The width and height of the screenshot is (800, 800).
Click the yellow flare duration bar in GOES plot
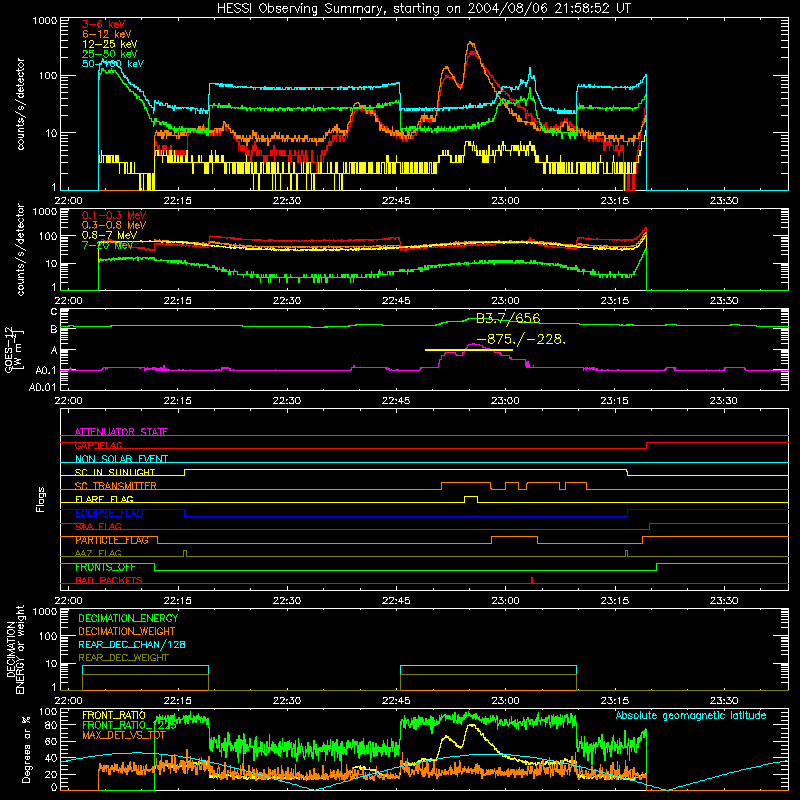click(468, 350)
